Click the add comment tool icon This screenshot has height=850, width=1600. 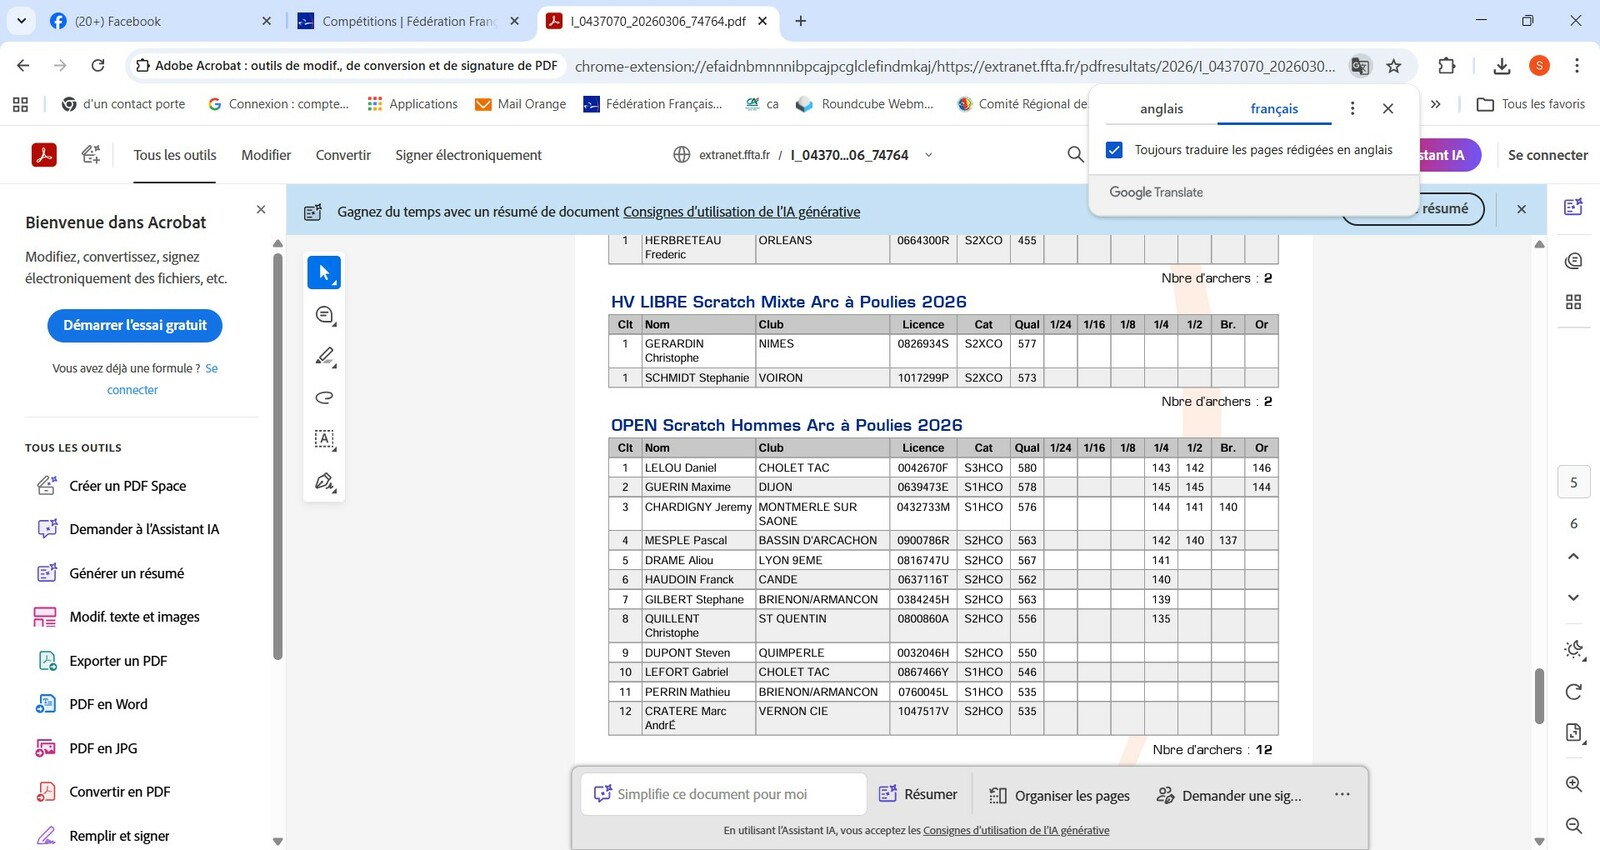(324, 315)
